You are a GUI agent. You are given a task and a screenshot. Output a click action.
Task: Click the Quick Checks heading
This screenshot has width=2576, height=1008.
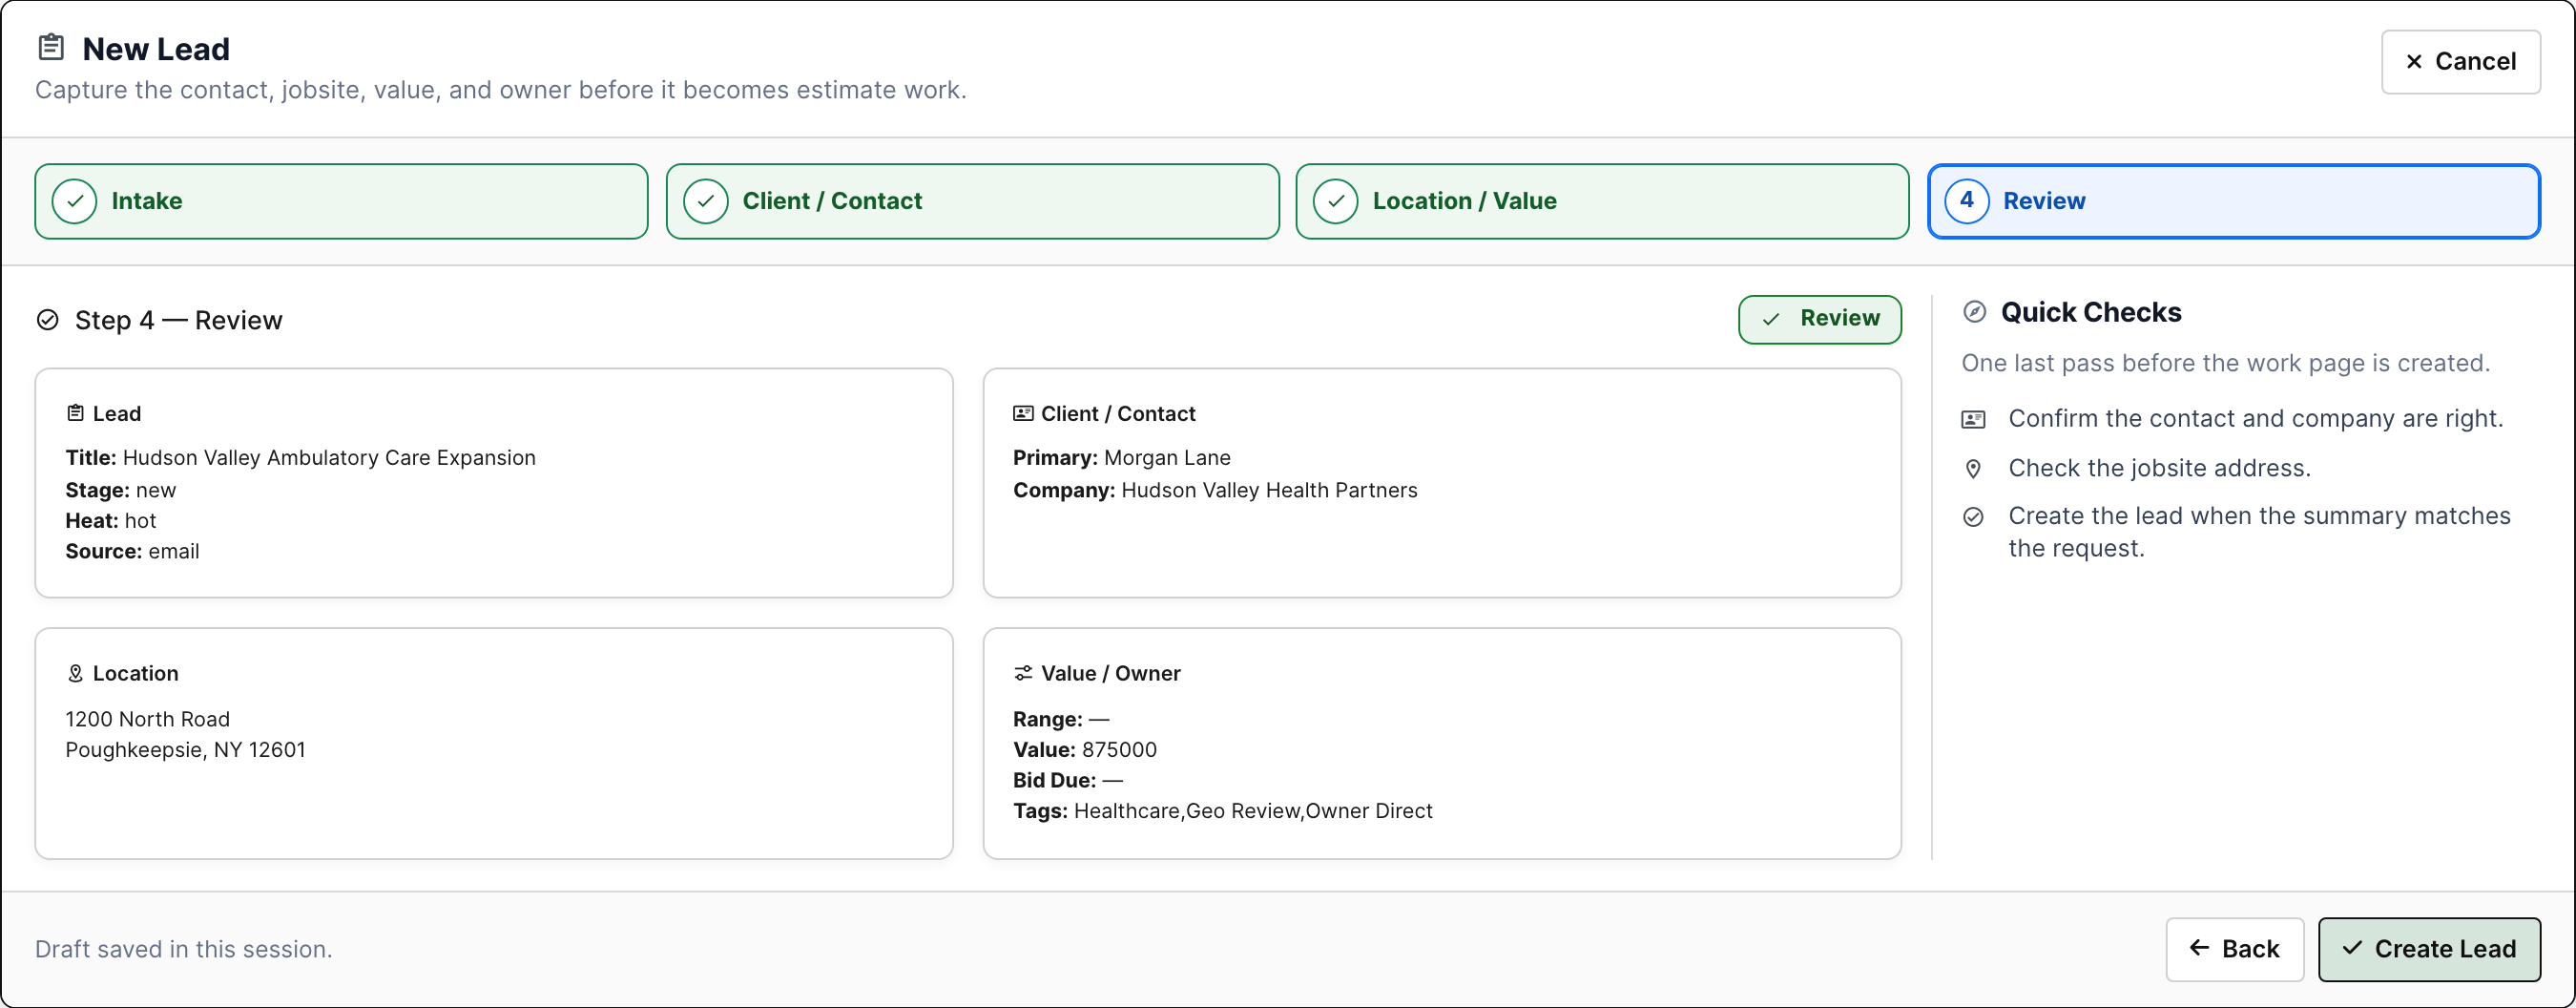[x=2090, y=312]
